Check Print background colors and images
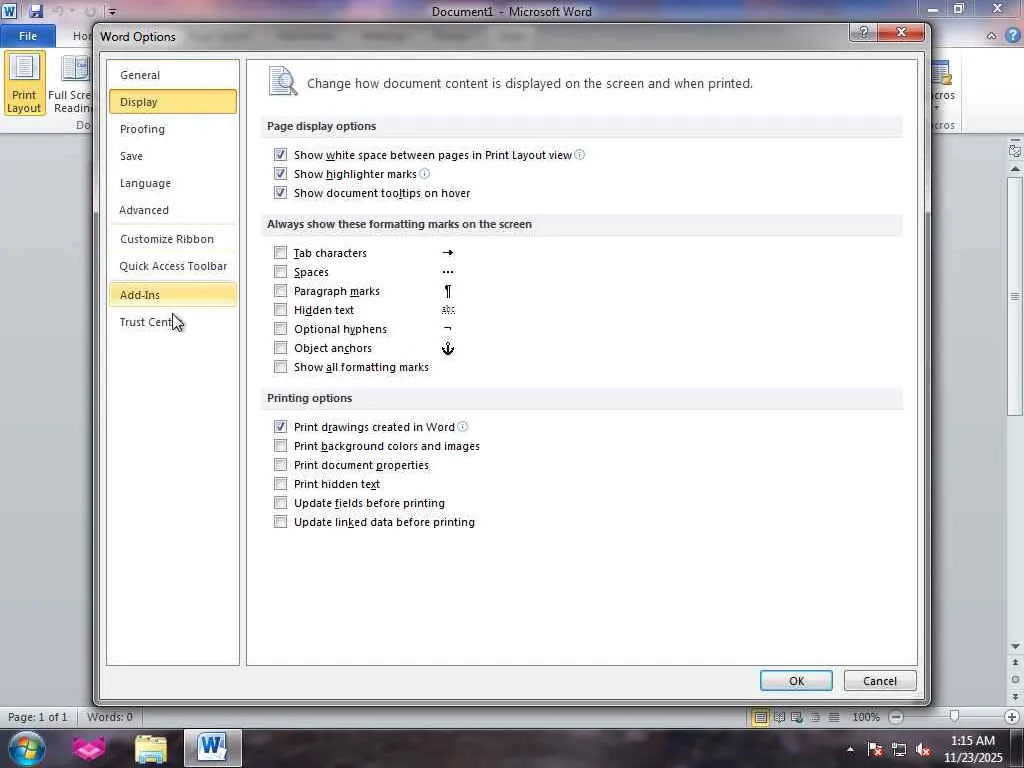 [280, 445]
